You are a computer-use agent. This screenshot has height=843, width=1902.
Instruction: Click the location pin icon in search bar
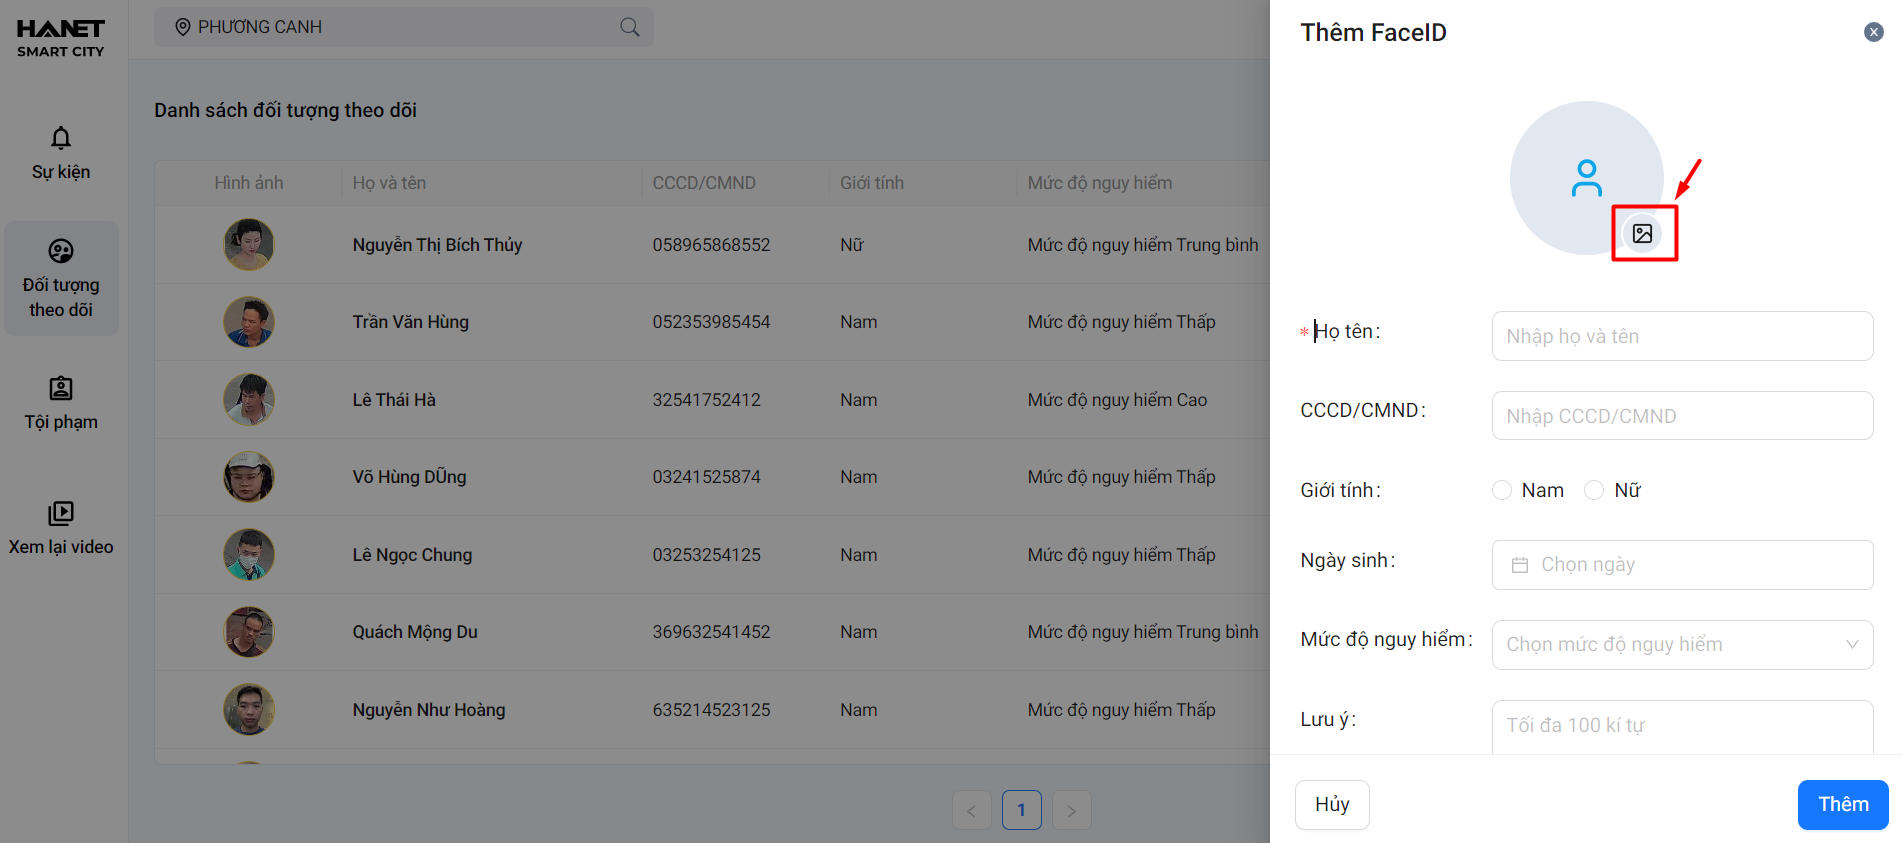click(182, 27)
